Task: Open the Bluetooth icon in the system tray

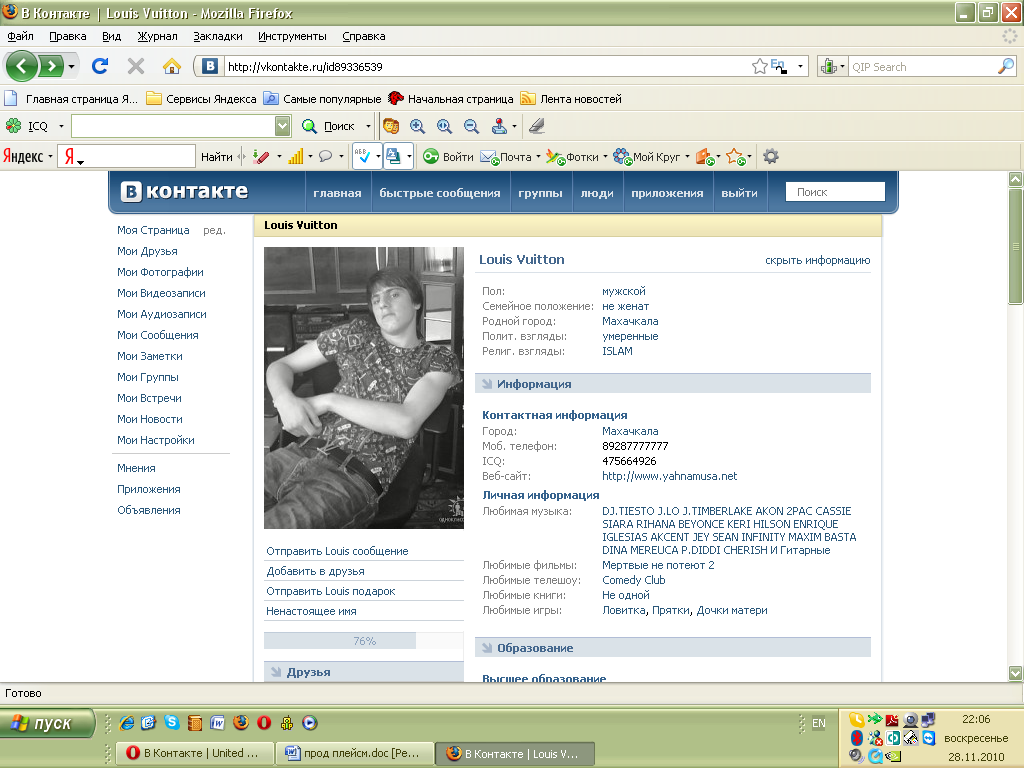Action: 857,738
